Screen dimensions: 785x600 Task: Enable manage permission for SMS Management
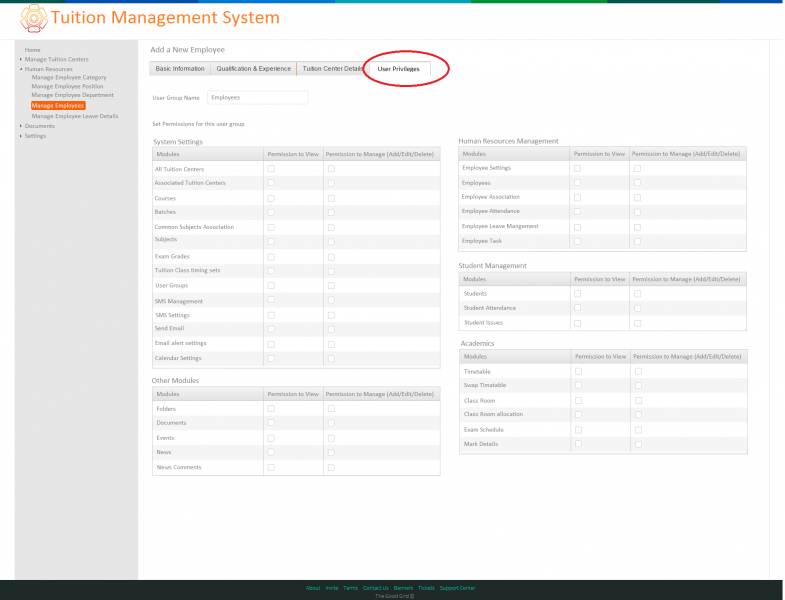331,300
